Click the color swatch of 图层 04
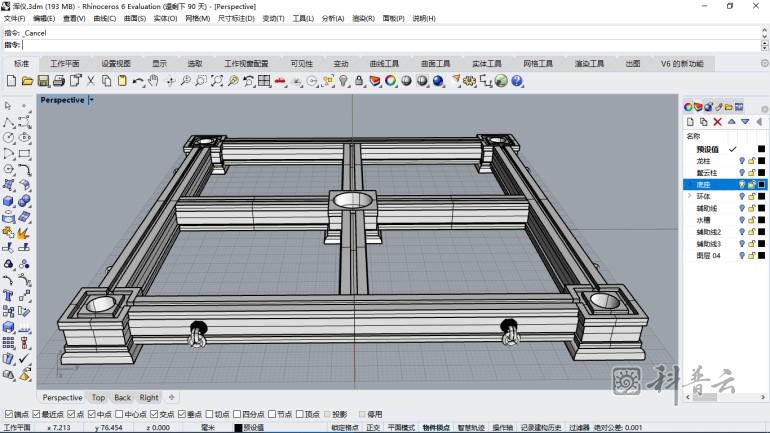 tap(761, 255)
